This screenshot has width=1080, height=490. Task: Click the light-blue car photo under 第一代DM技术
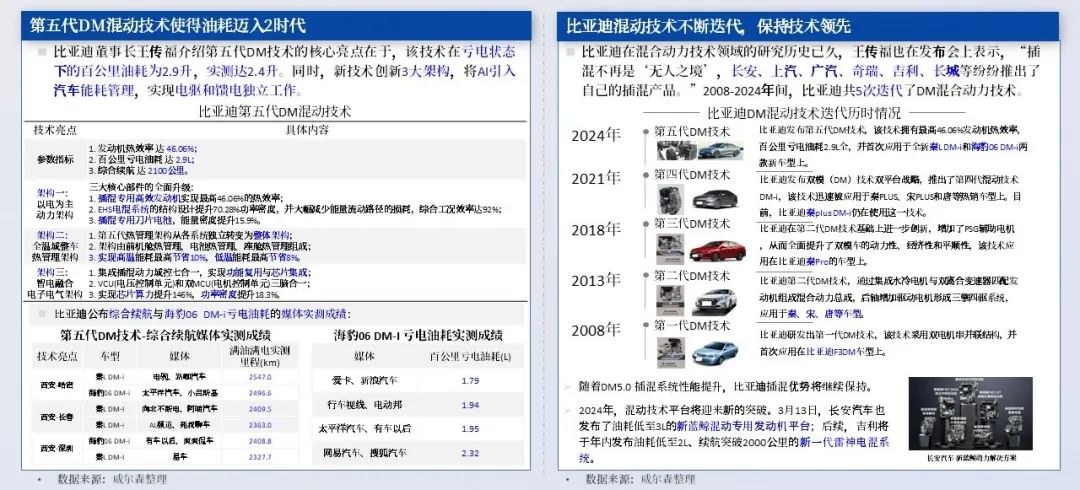715,352
